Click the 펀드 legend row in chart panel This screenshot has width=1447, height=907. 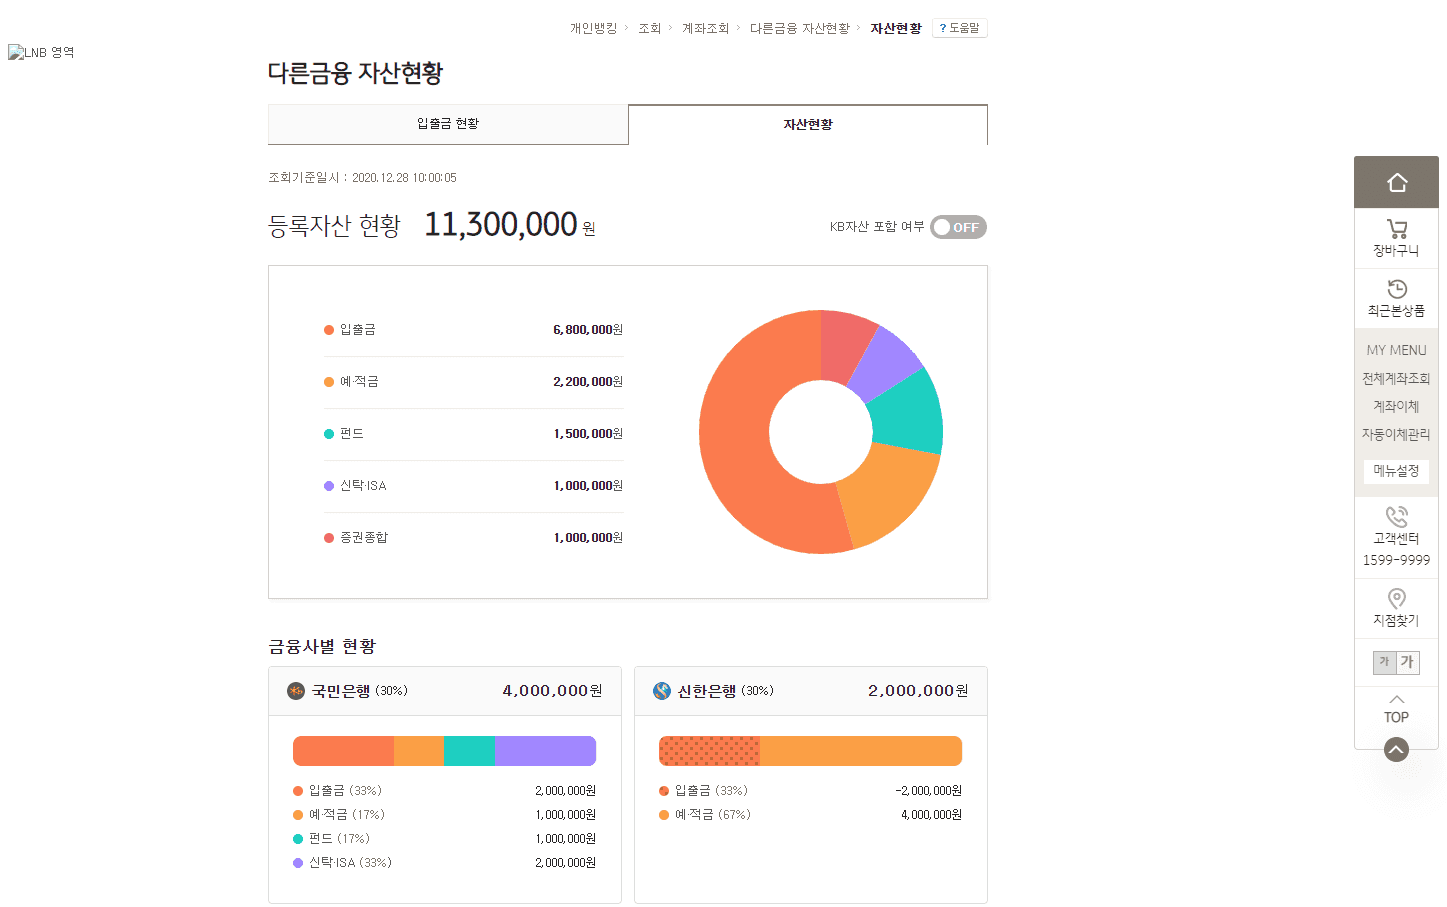[x=473, y=434]
